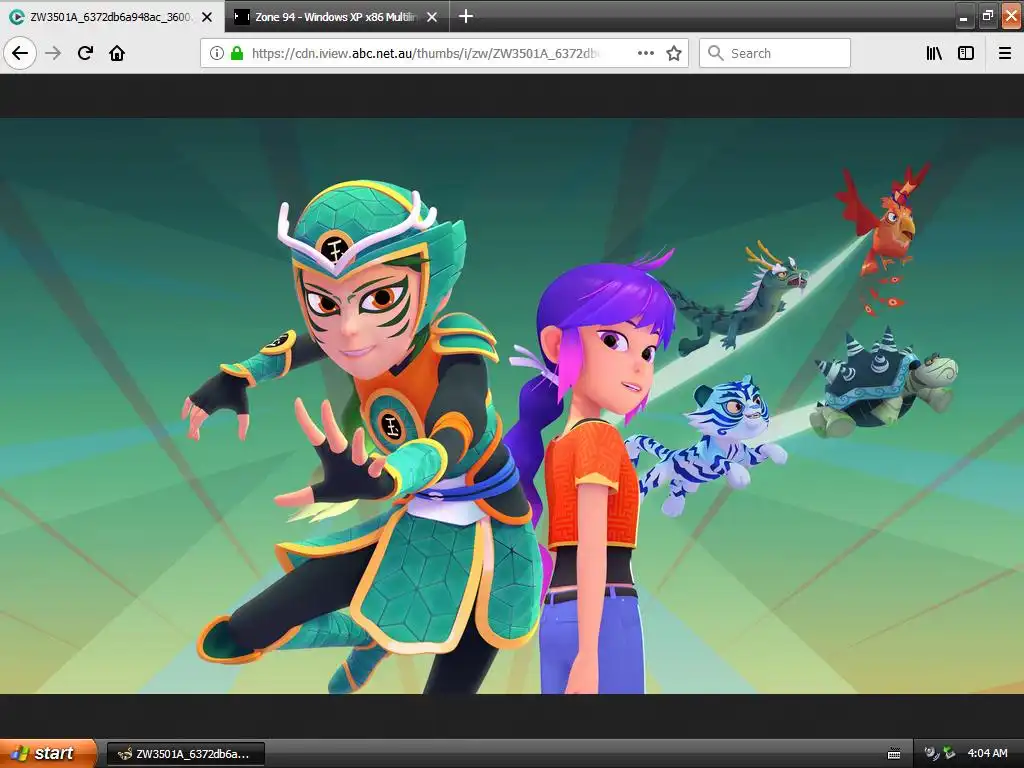Minimize the Firefox window
Screen dimensions: 1024x768
click(963, 16)
